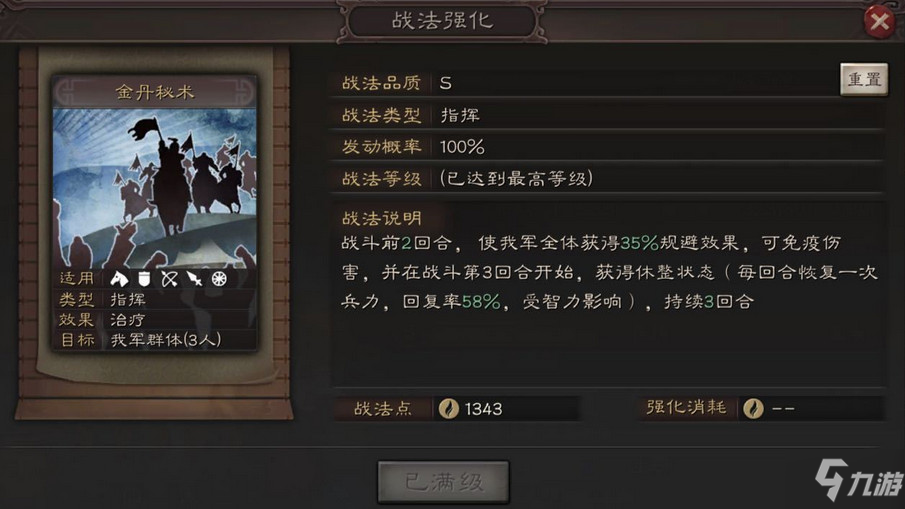Viewport: 905px width, 509px height.
Task: Click the 战法点 feather coin icon
Action: coord(448,409)
